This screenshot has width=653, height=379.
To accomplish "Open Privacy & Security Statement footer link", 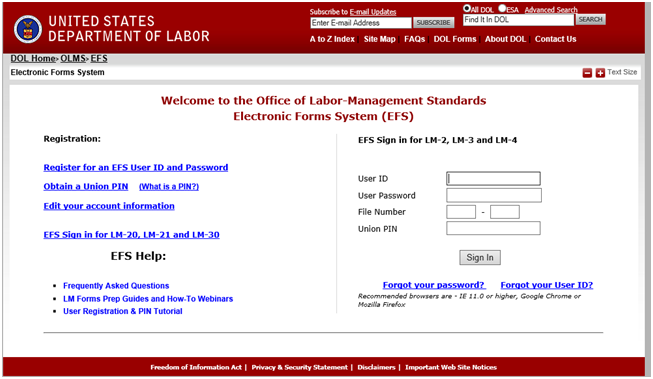I will coord(299,367).
